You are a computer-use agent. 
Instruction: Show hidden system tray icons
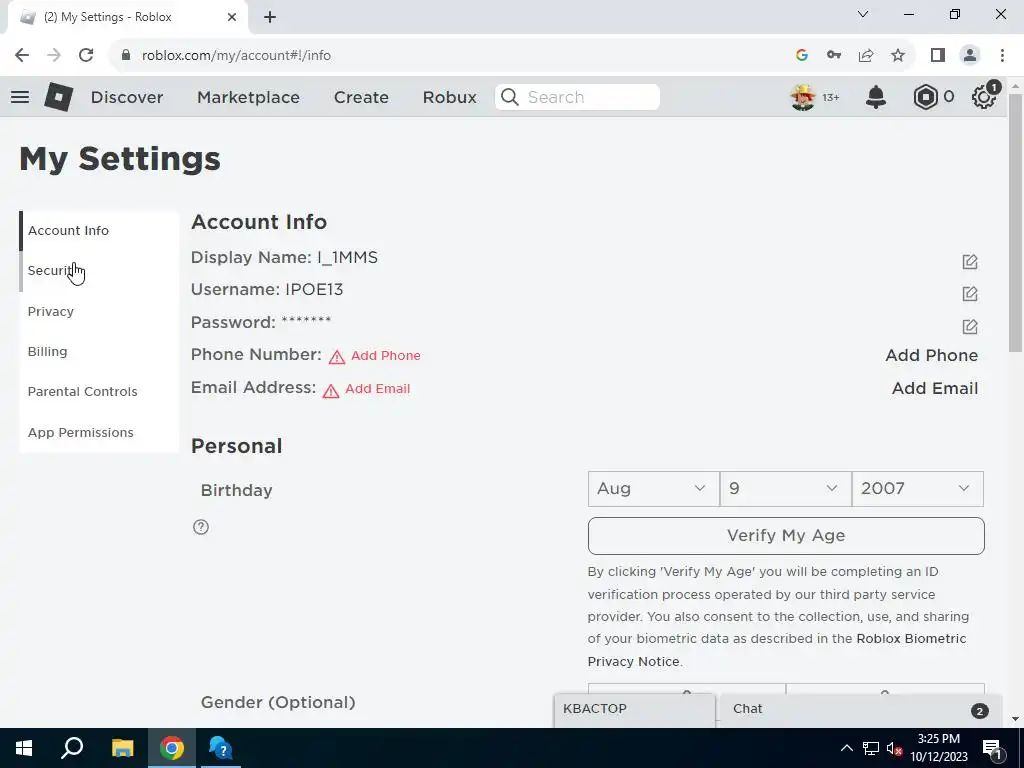pos(846,748)
